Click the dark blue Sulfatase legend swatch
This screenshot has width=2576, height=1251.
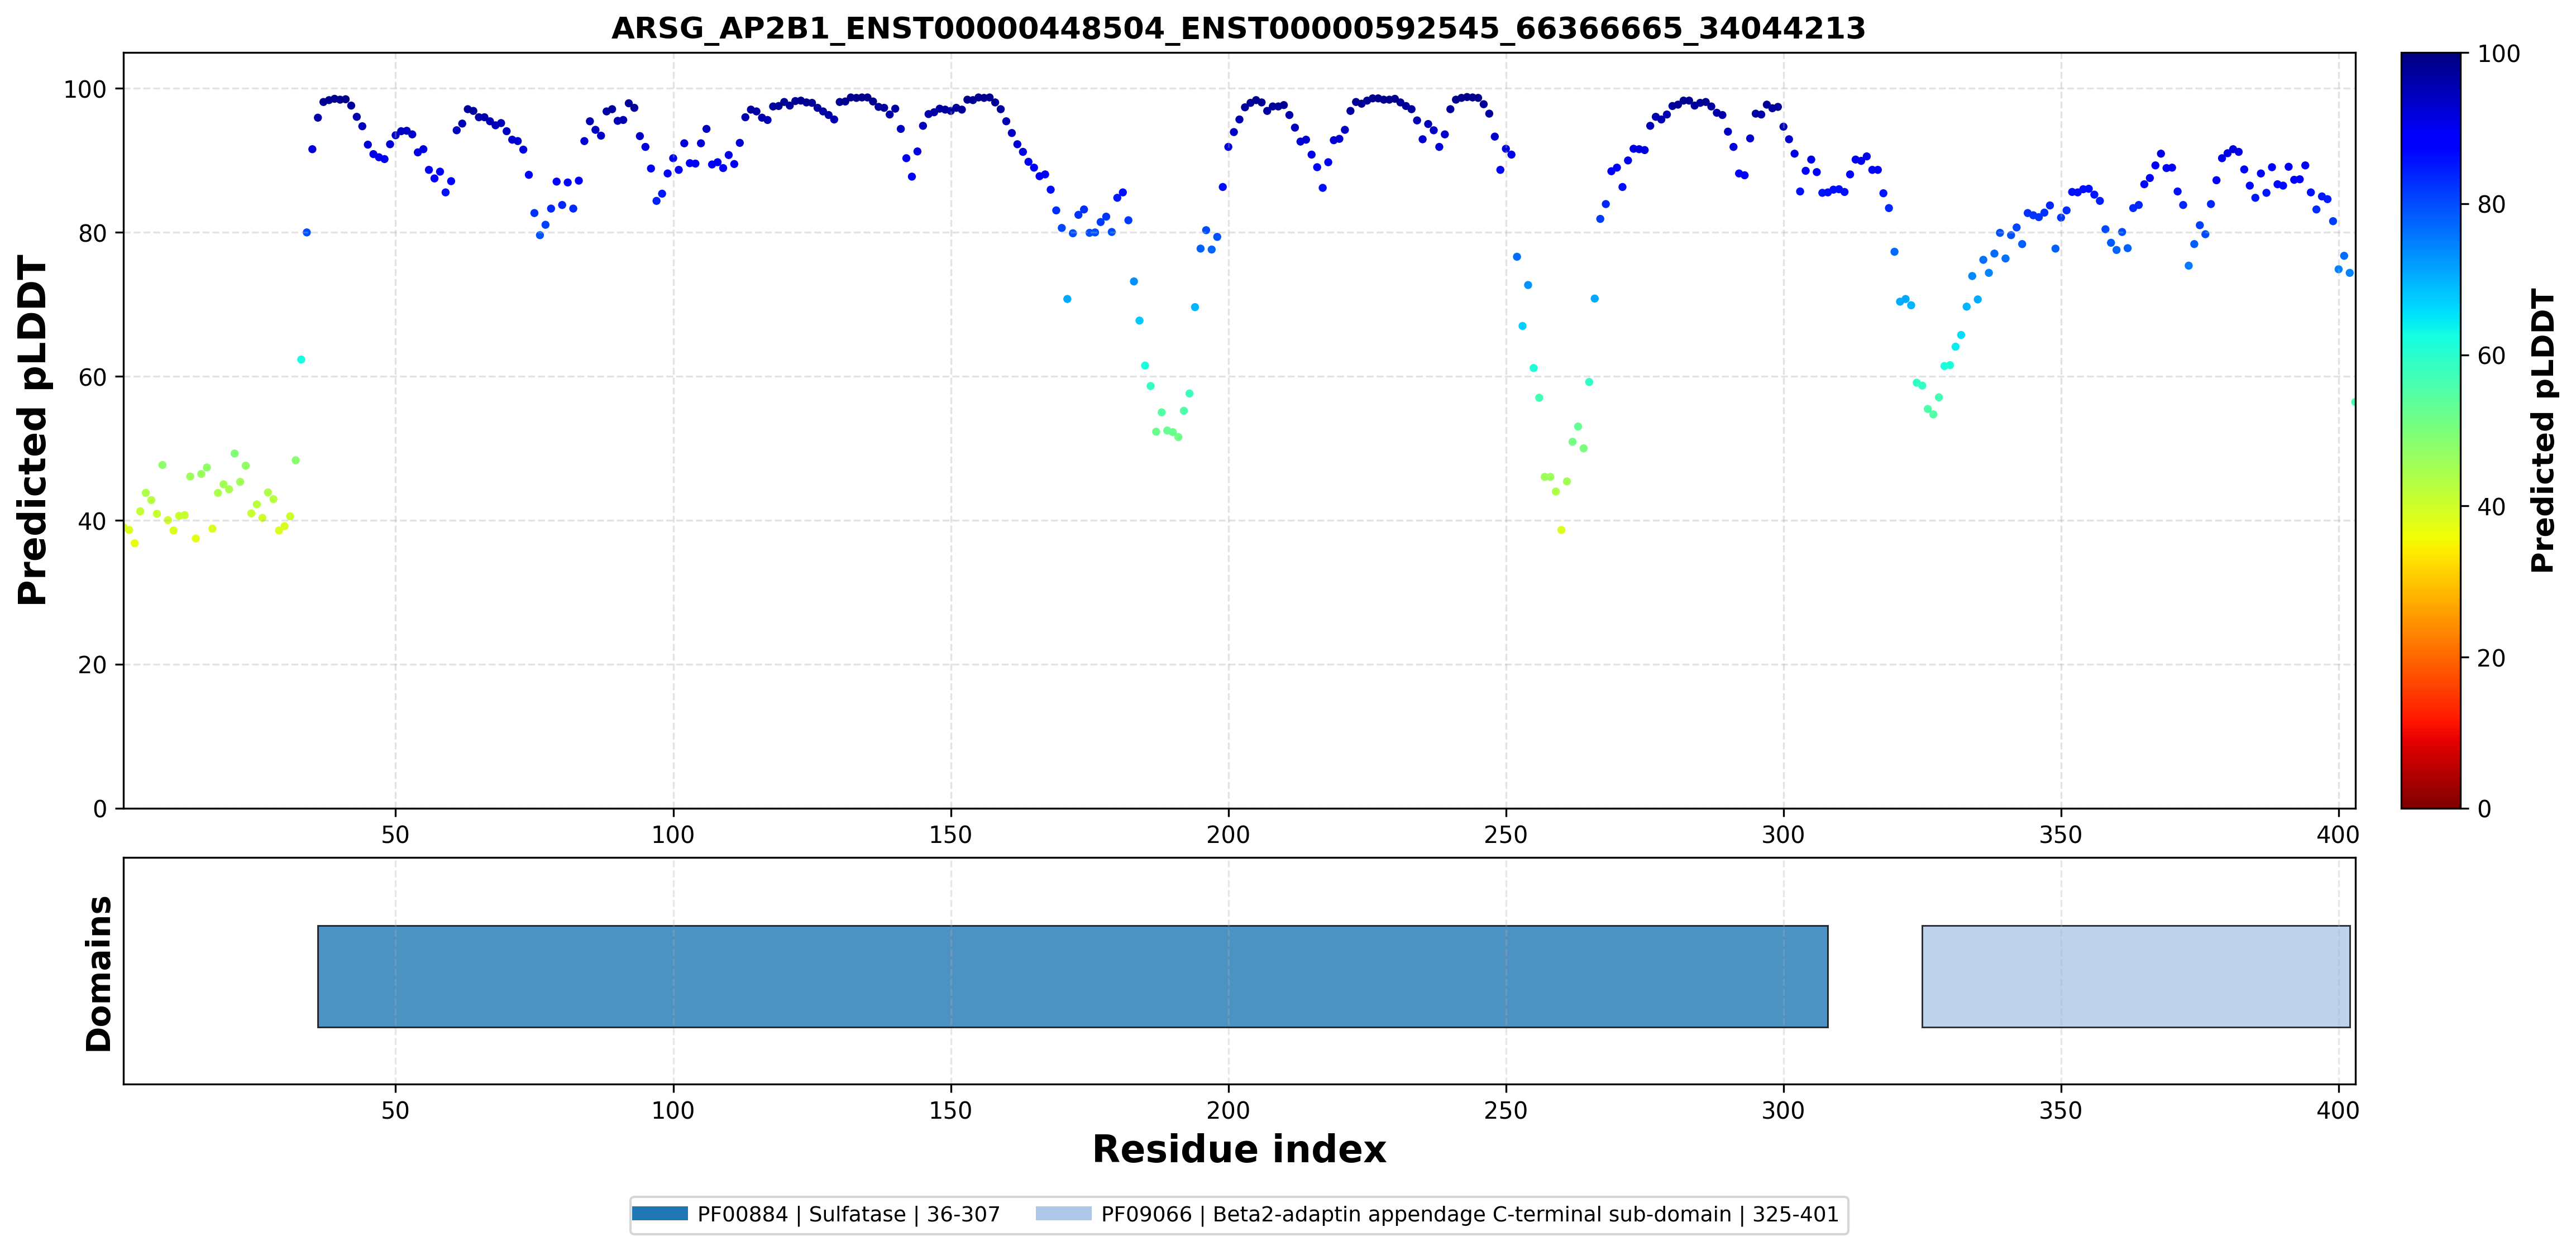click(x=660, y=1214)
